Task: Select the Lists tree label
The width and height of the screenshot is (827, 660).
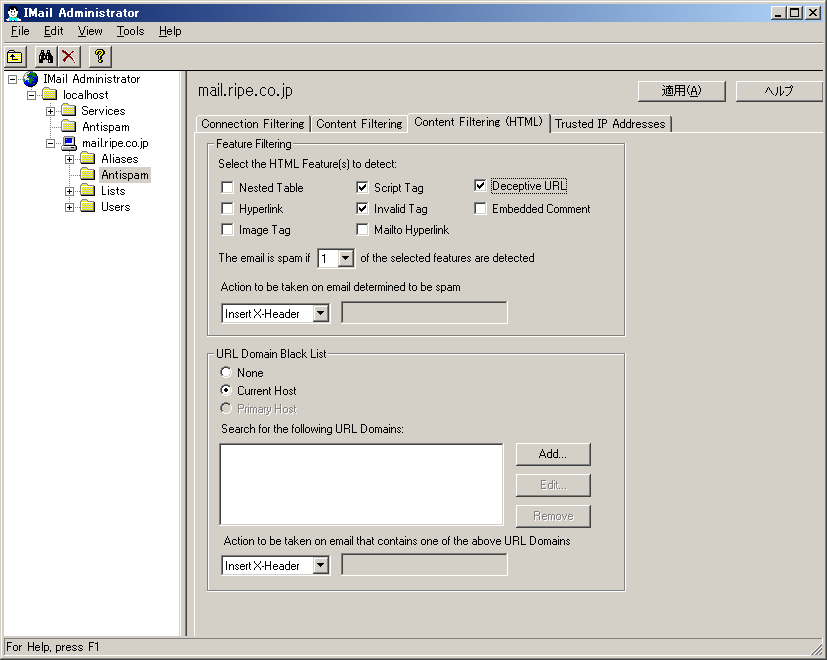Action: click(113, 191)
